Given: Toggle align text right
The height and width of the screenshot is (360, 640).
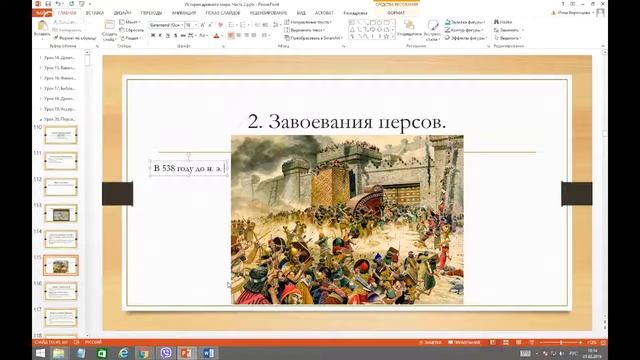Looking at the screenshot, I should (246, 36).
